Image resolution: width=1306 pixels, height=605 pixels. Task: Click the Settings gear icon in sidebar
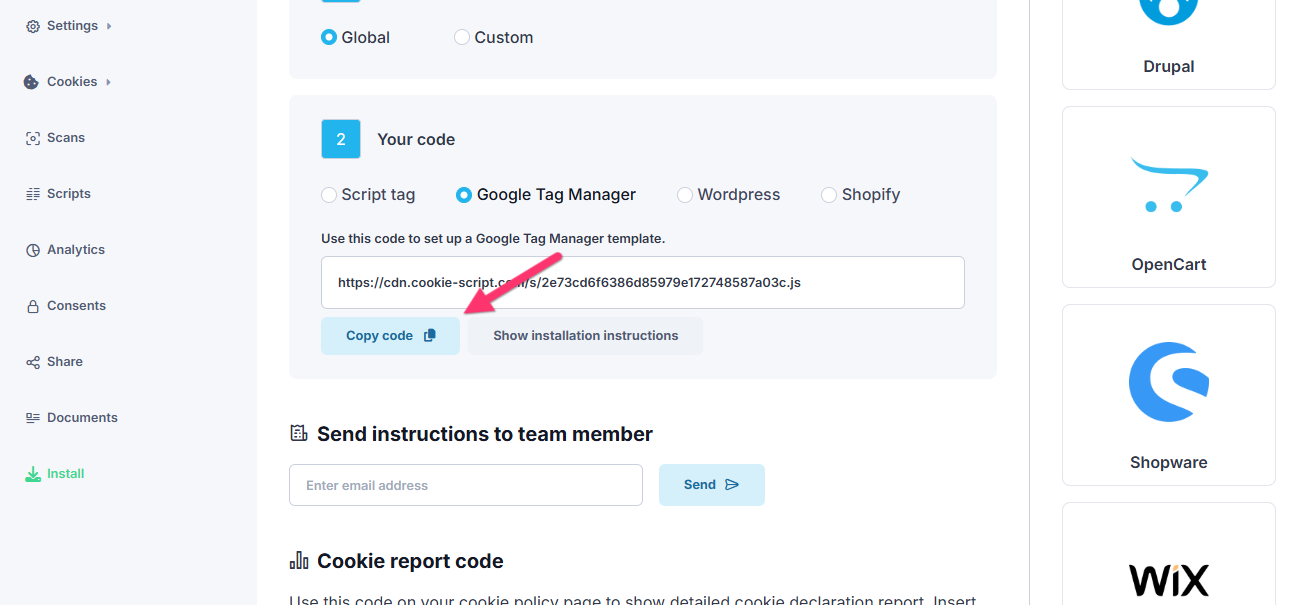coord(33,26)
